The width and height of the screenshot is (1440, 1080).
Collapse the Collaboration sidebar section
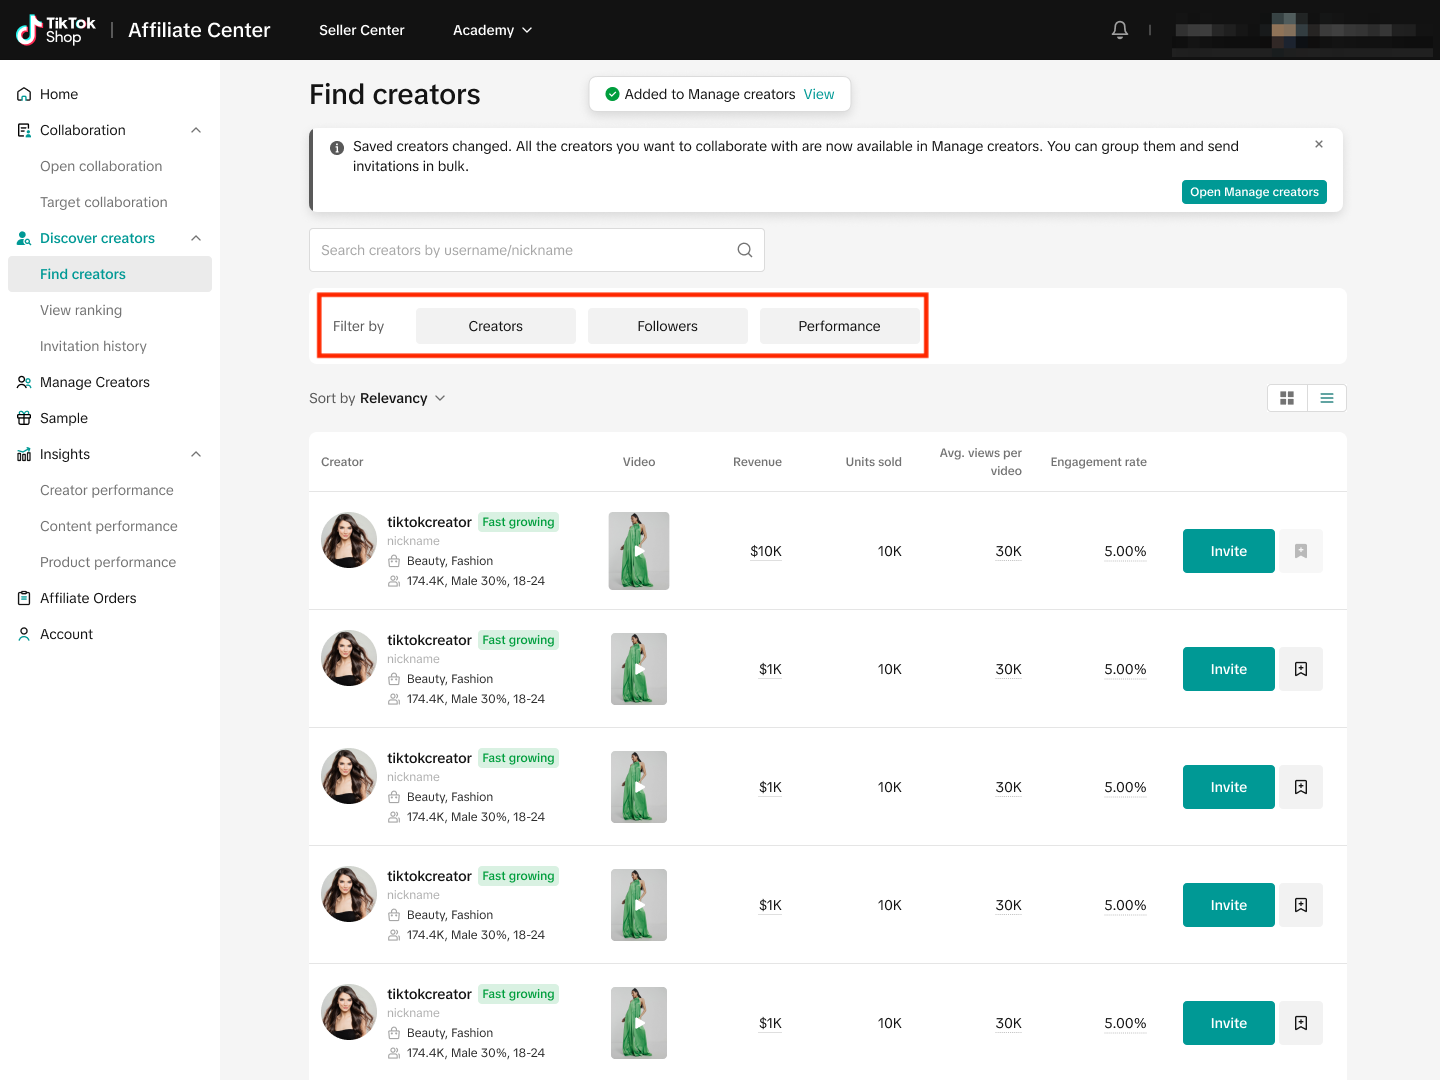coord(196,130)
